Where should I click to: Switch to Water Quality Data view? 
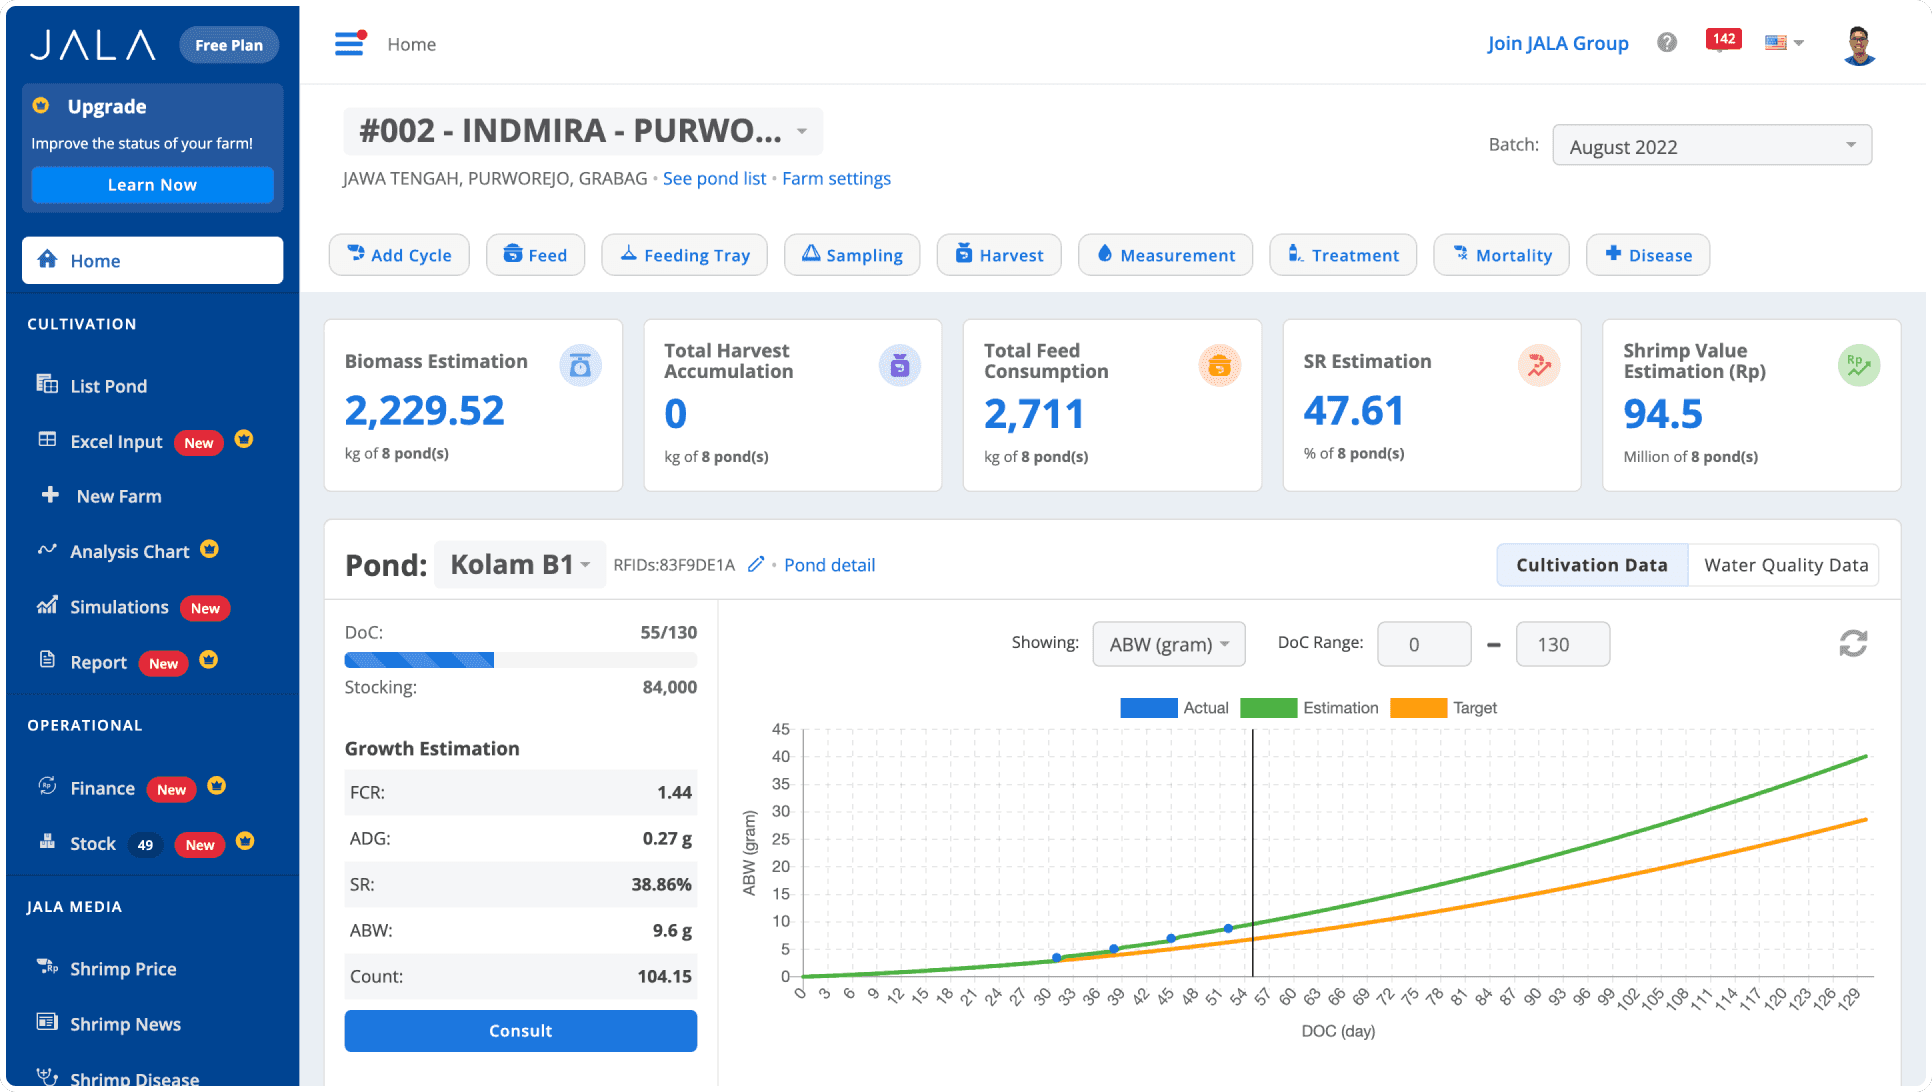tap(1784, 565)
